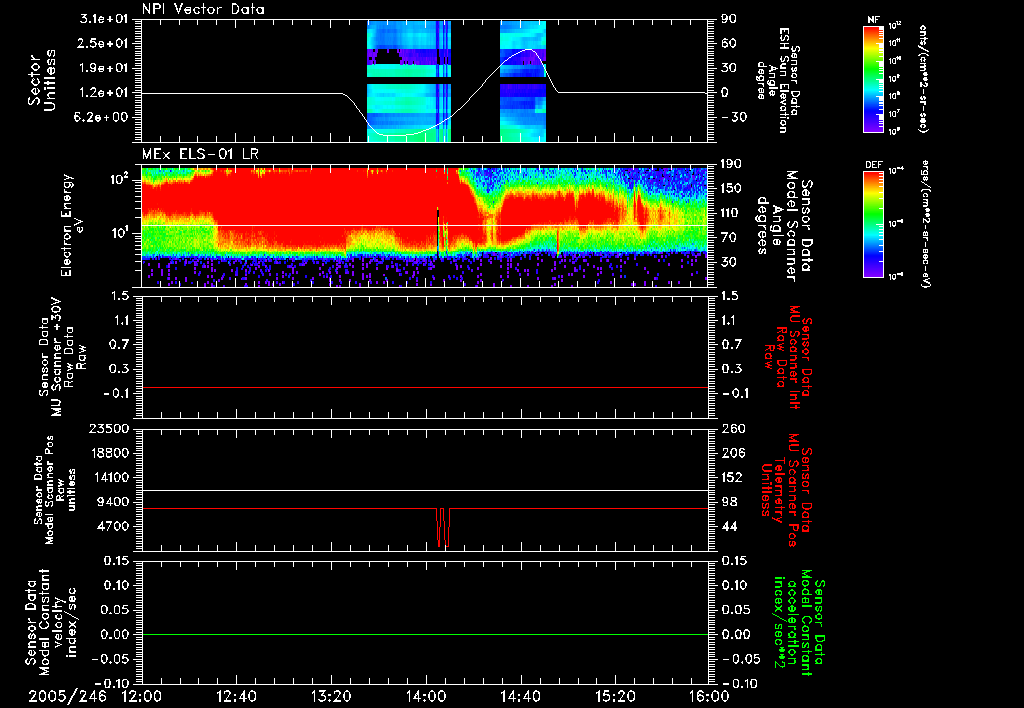Click the 'NF' color bar heading

pyautogui.click(x=873, y=20)
